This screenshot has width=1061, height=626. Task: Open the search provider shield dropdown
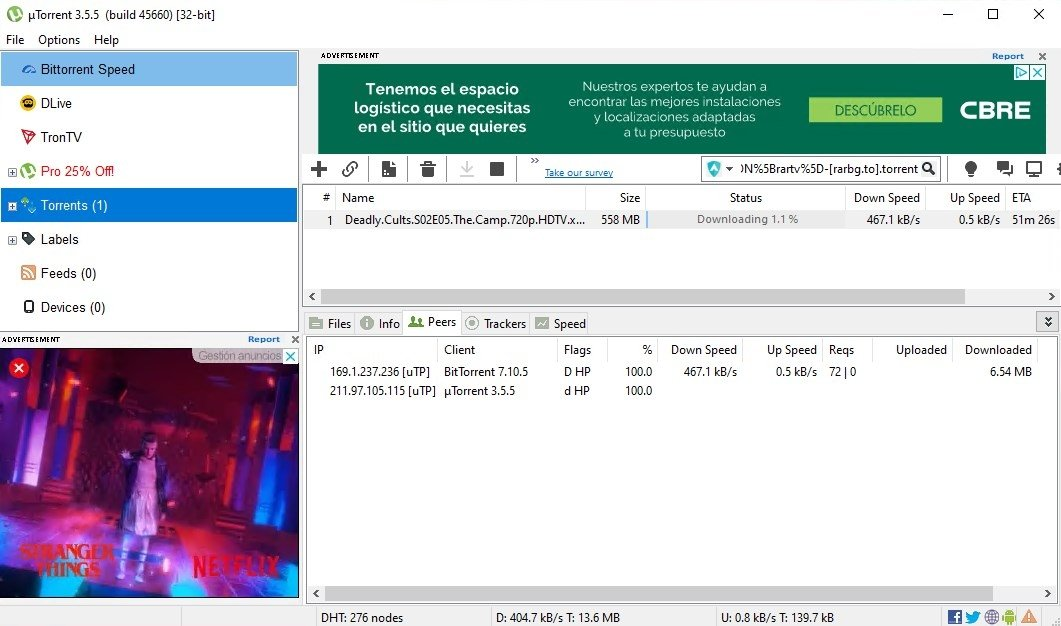720,169
